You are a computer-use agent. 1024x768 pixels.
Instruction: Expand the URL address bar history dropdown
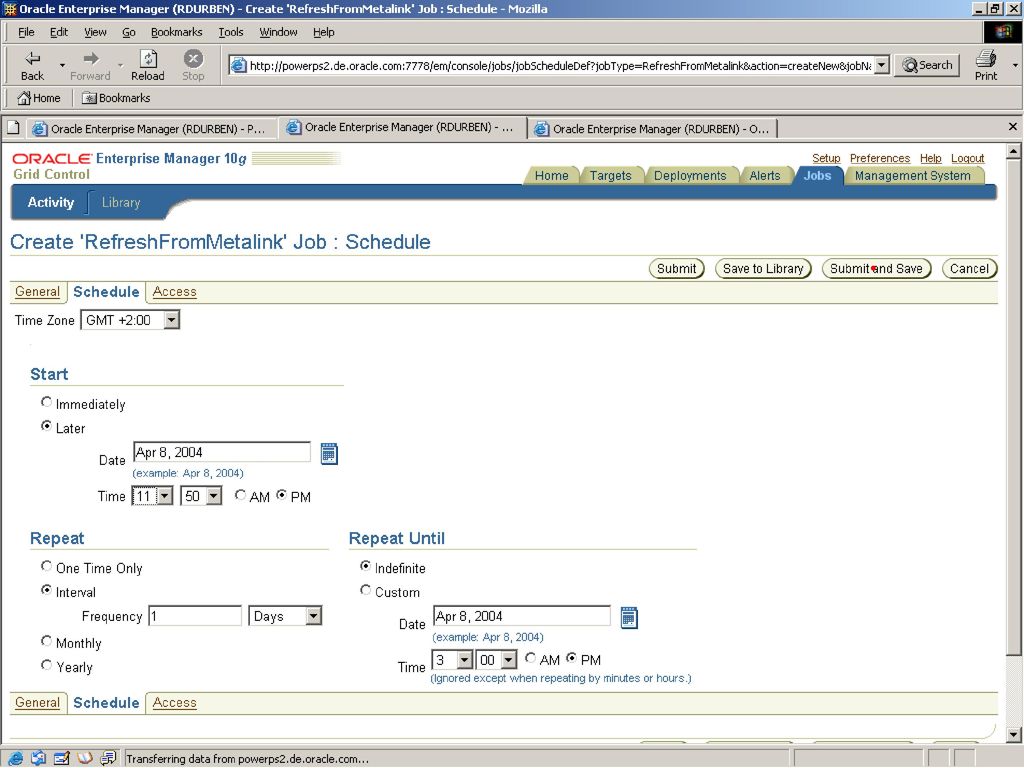(x=882, y=65)
